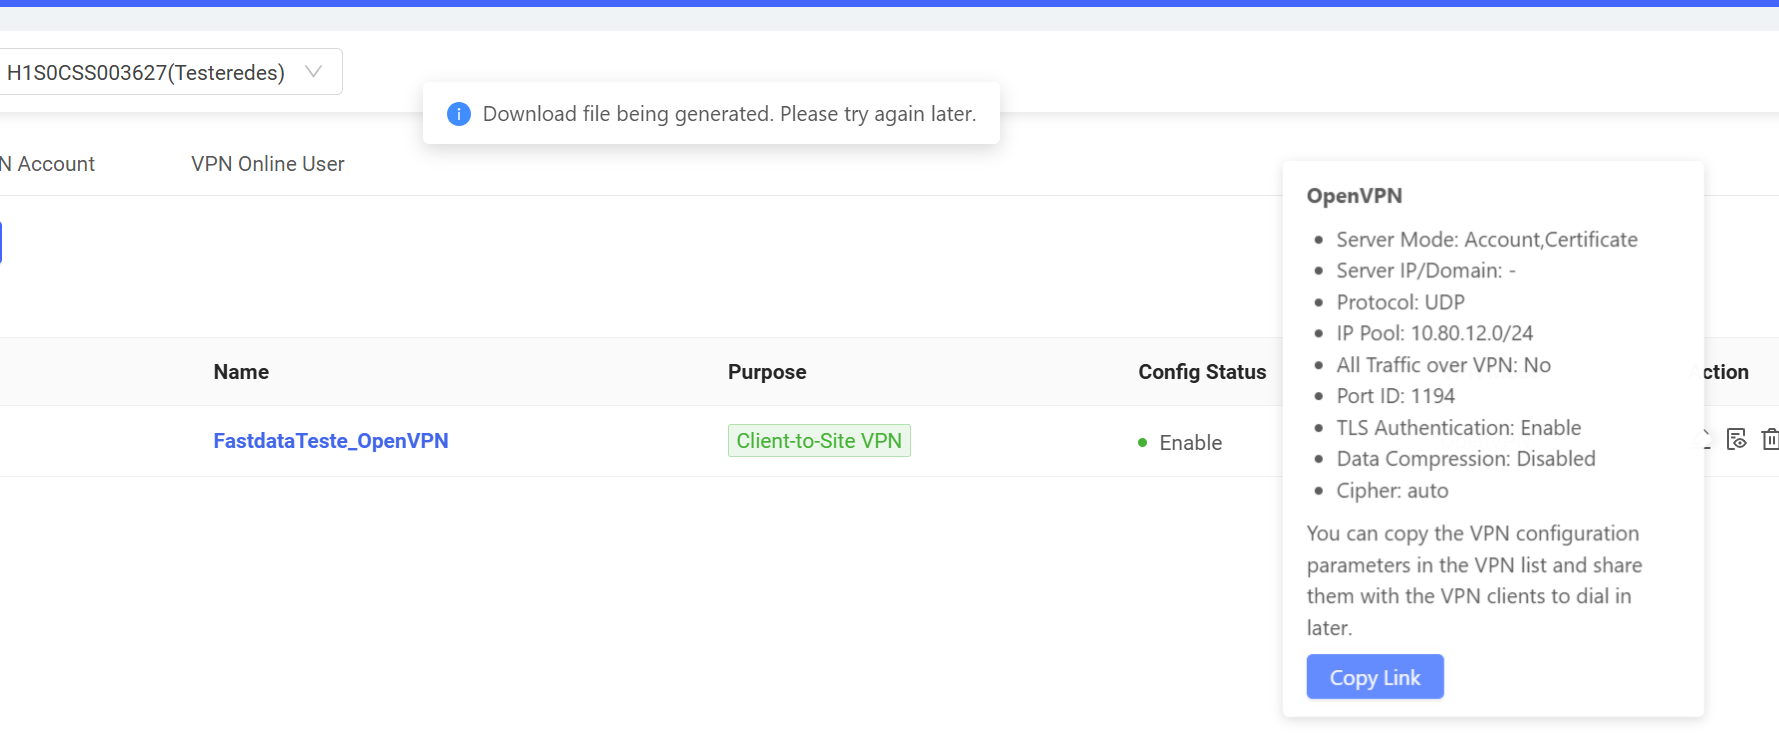Click the download file notification message
1779x751 pixels.
[729, 114]
